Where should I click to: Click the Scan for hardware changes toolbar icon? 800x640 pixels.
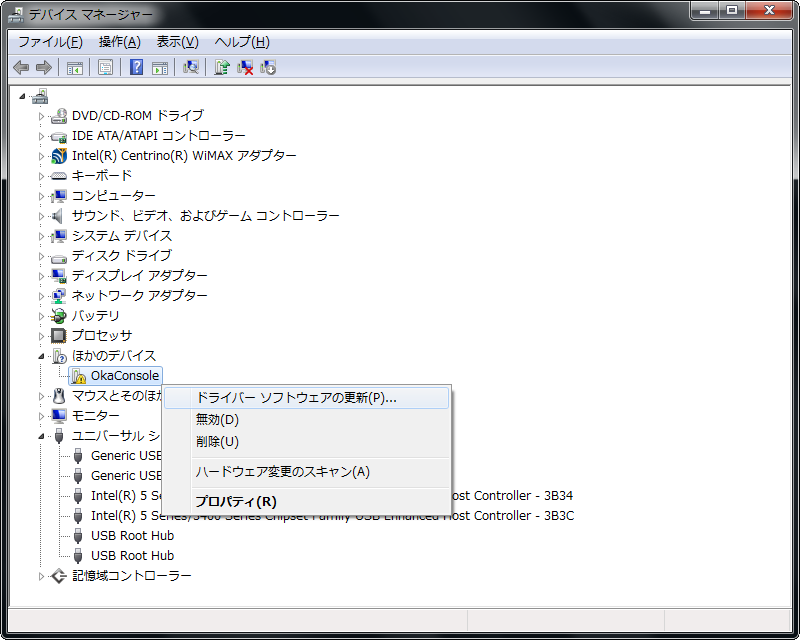coord(191,67)
